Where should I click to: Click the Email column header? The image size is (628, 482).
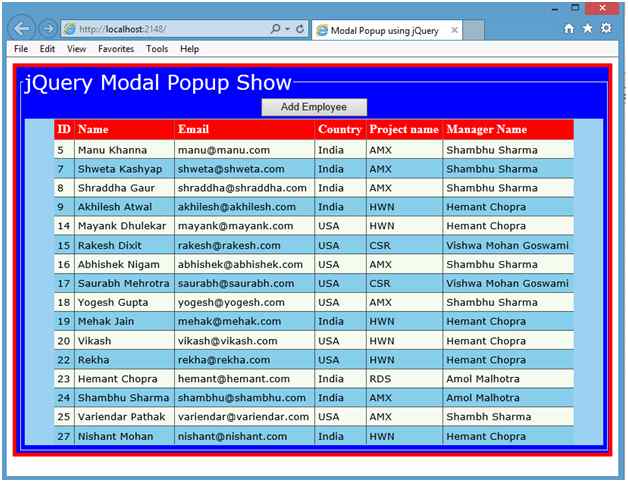[244, 129]
